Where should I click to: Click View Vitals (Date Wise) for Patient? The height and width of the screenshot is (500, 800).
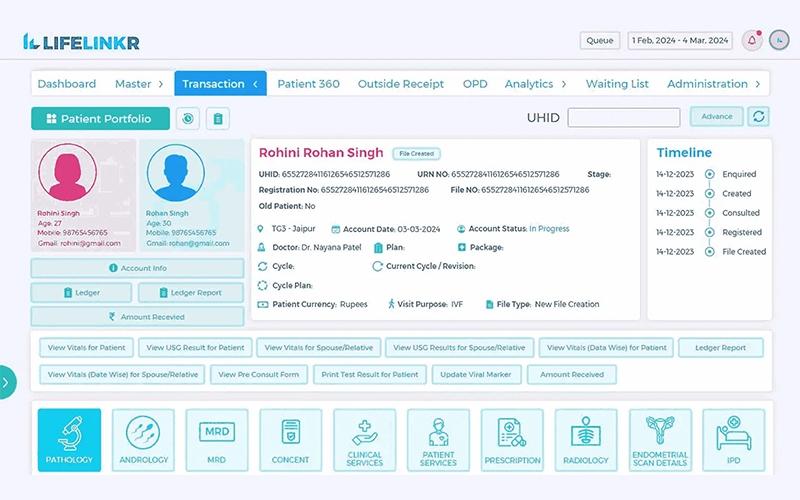click(x=606, y=347)
